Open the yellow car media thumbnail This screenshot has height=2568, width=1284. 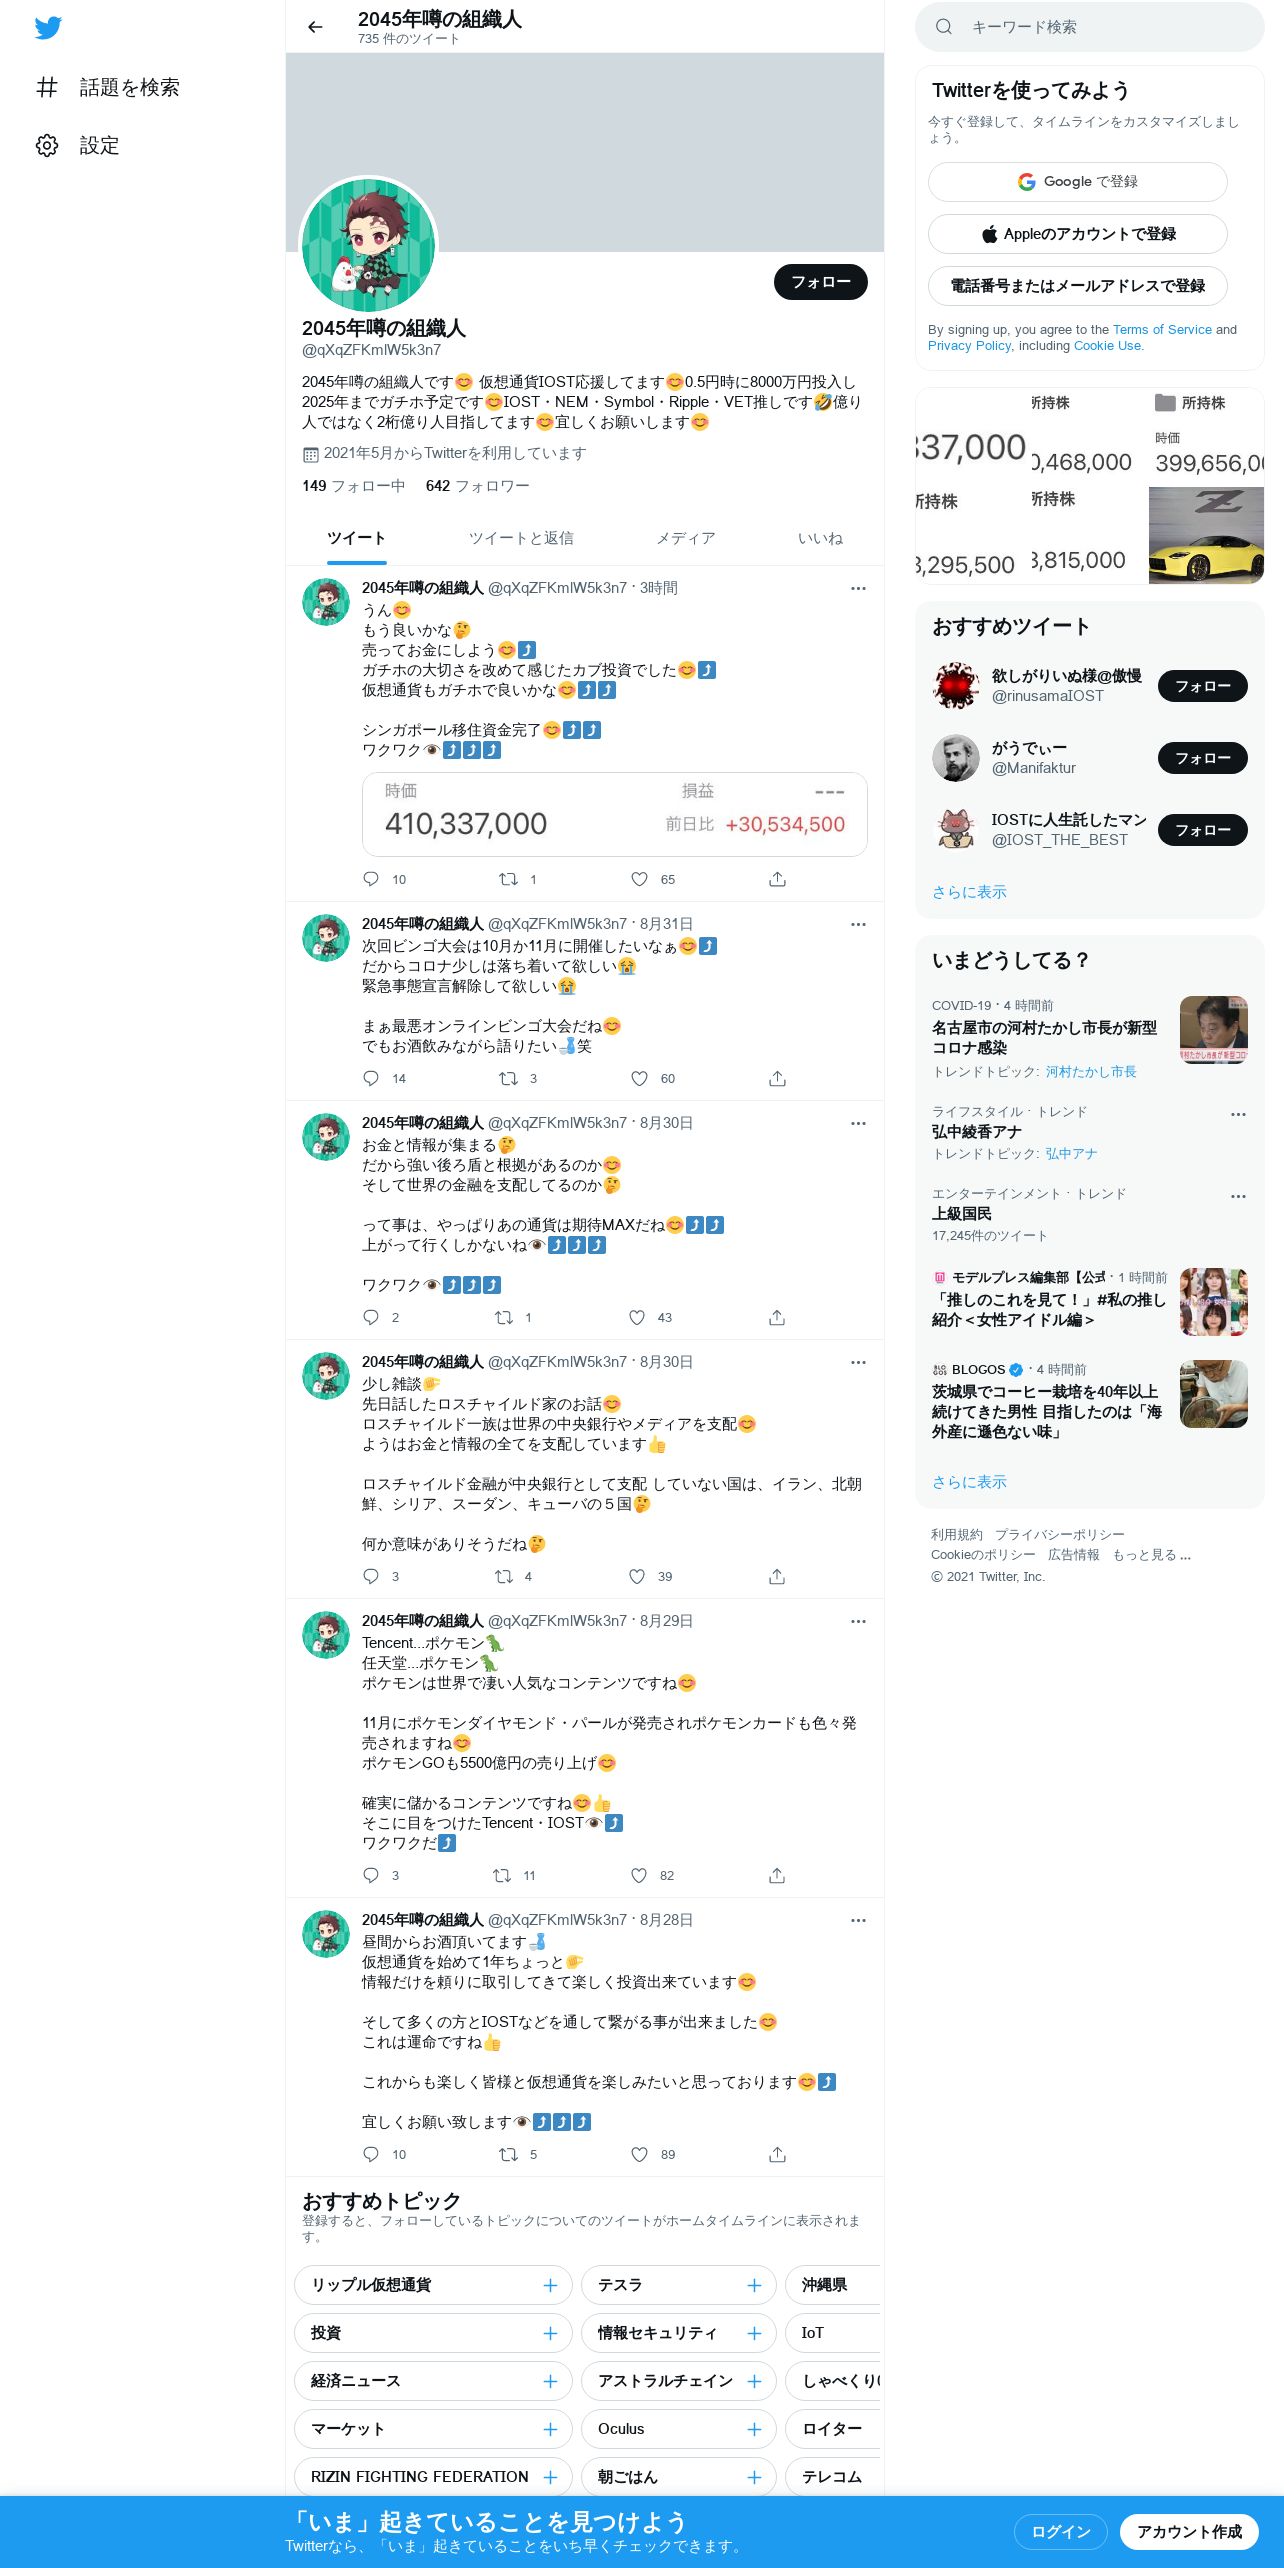[x=1206, y=535]
